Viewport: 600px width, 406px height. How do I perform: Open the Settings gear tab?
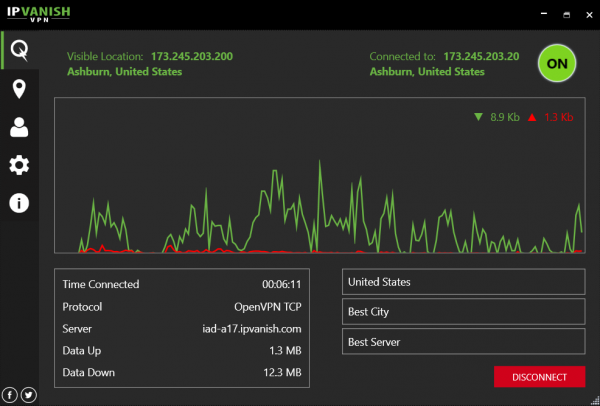(19, 165)
